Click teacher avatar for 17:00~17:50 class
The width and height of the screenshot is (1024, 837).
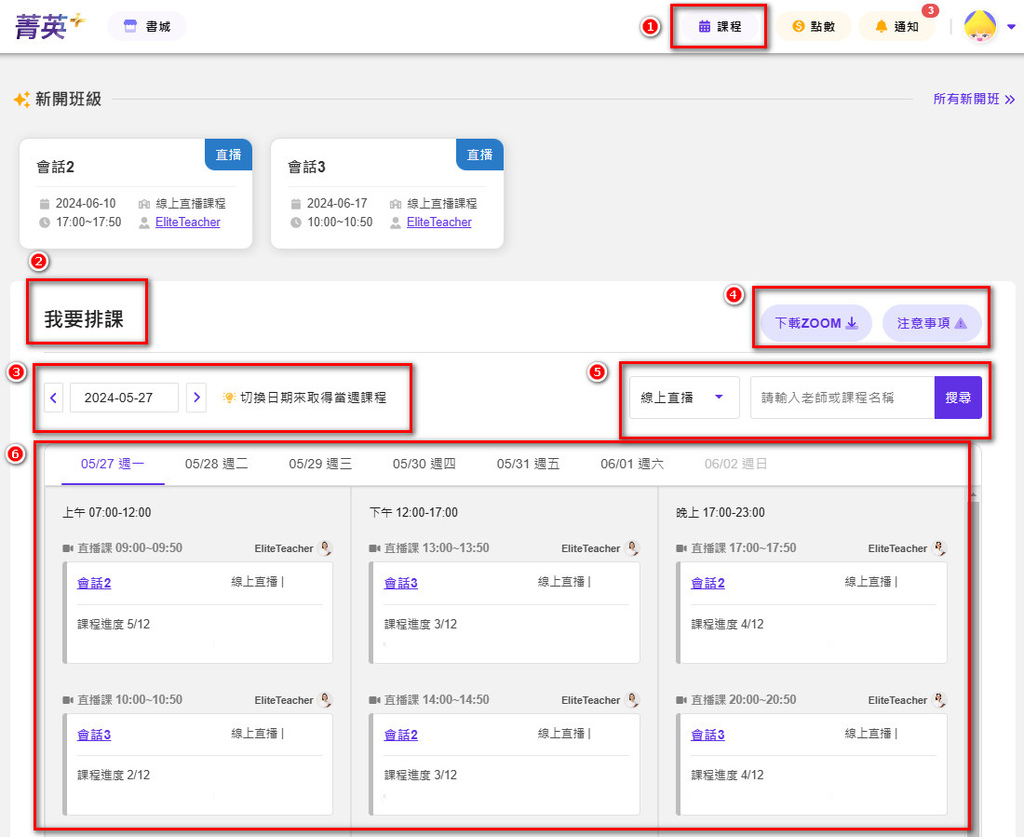tap(939, 548)
